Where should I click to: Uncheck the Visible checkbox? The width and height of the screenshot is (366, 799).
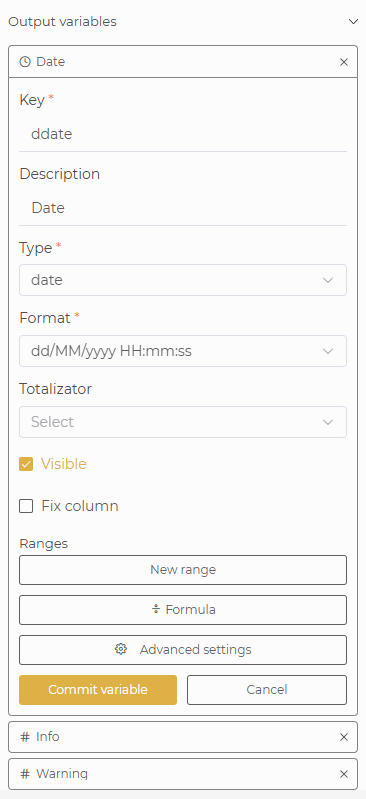click(26, 464)
